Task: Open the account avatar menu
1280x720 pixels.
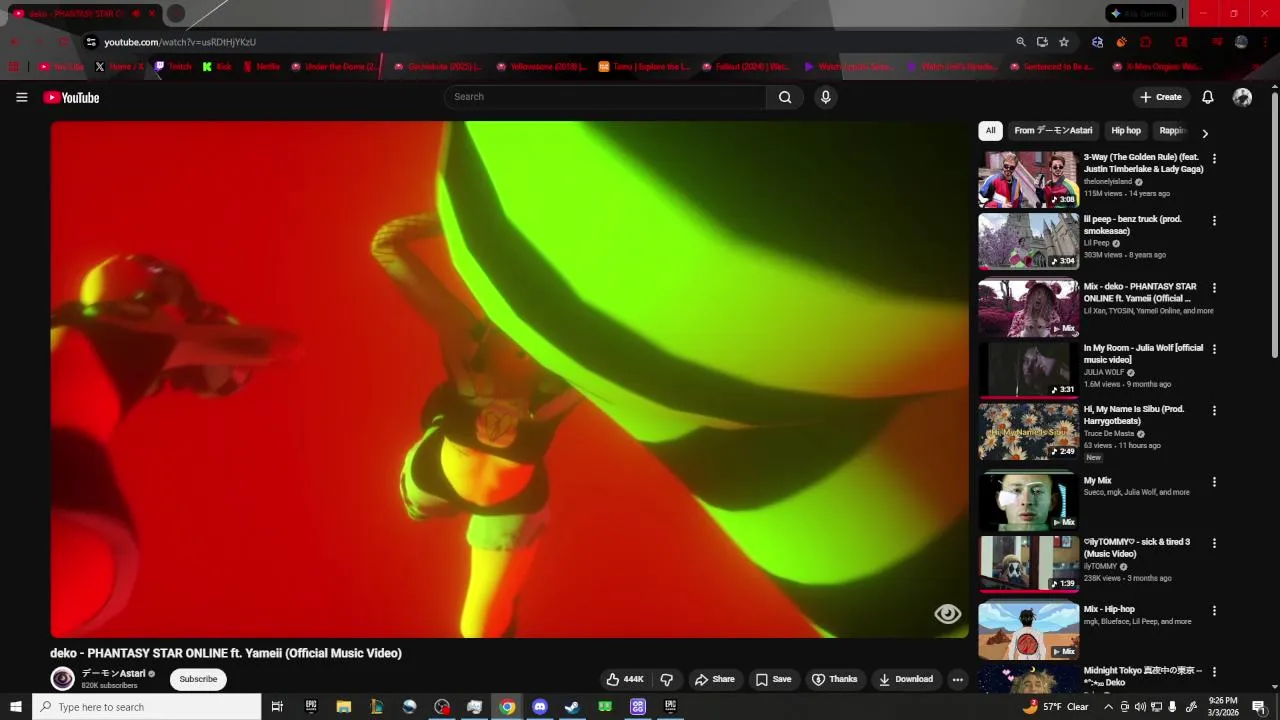Action: coord(1242,97)
